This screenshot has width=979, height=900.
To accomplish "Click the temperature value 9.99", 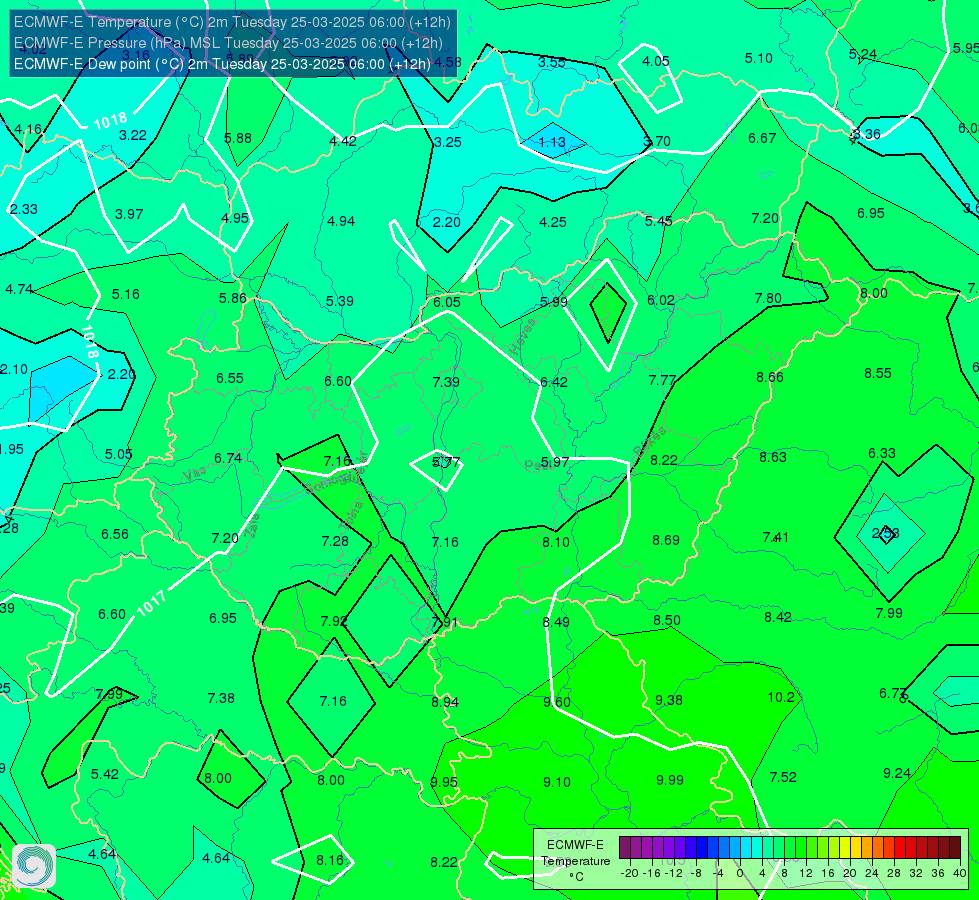I will (x=669, y=780).
